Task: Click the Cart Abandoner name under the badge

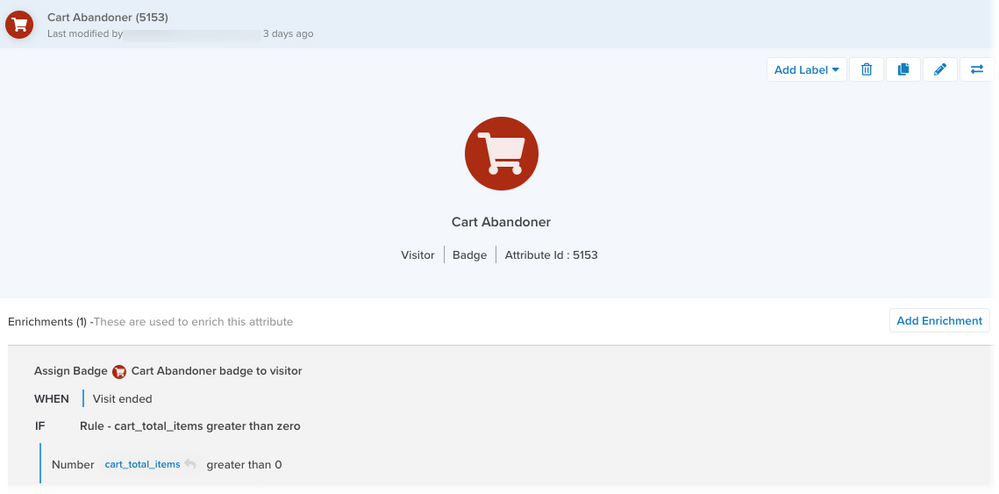Action: point(501,222)
